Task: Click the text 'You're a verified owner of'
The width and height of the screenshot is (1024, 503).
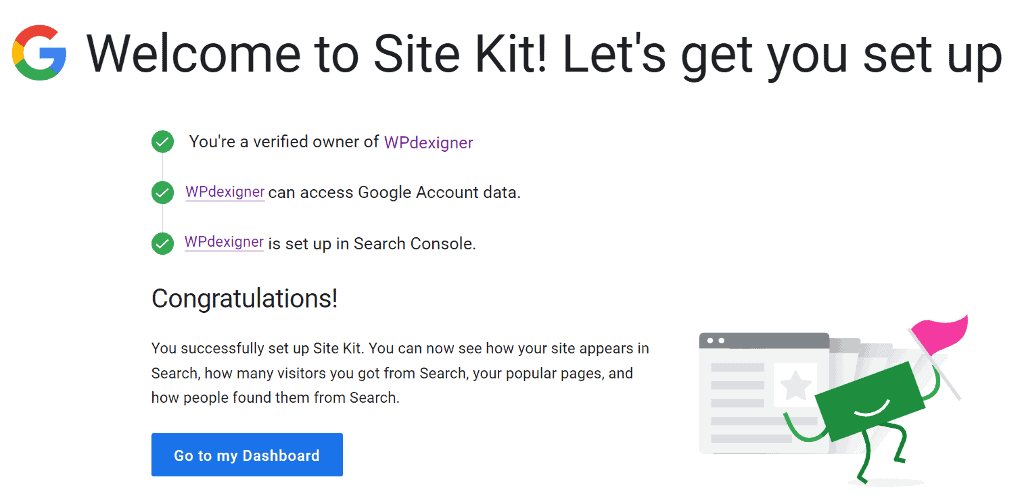Action: (284, 142)
